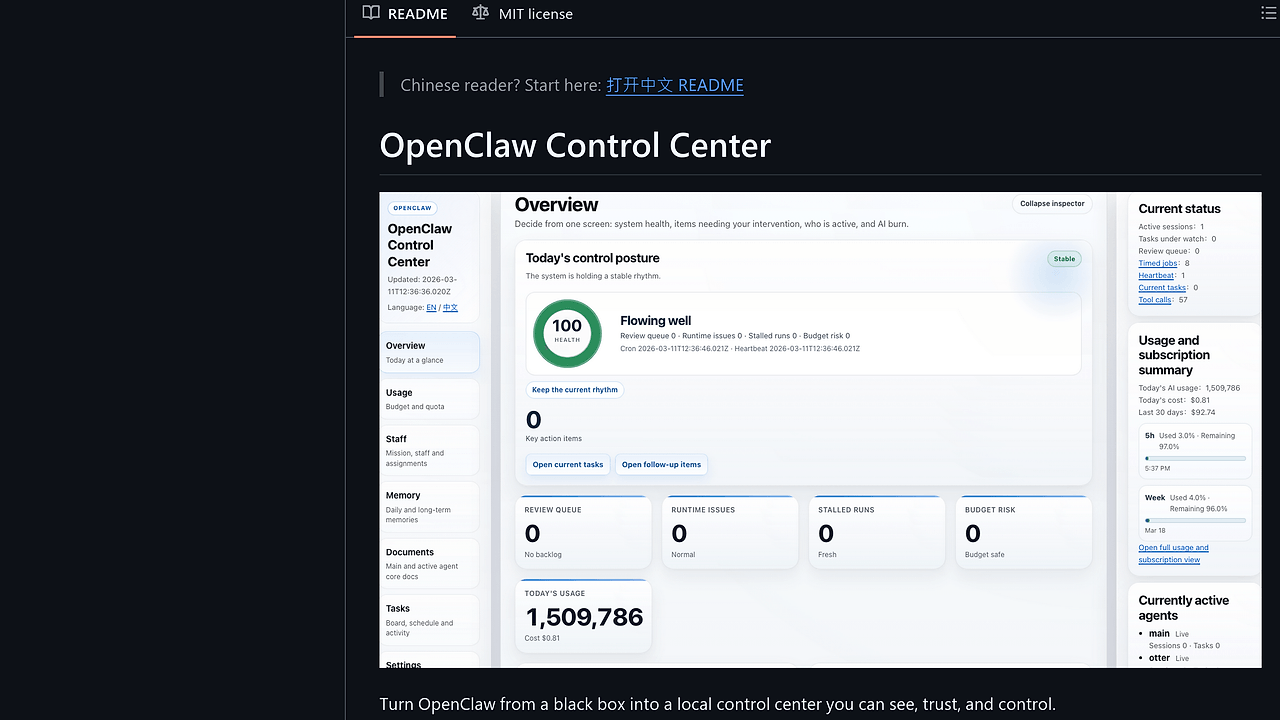Viewport: 1280px width, 720px height.
Task: Click the Flowing well status text
Action: (x=655, y=320)
